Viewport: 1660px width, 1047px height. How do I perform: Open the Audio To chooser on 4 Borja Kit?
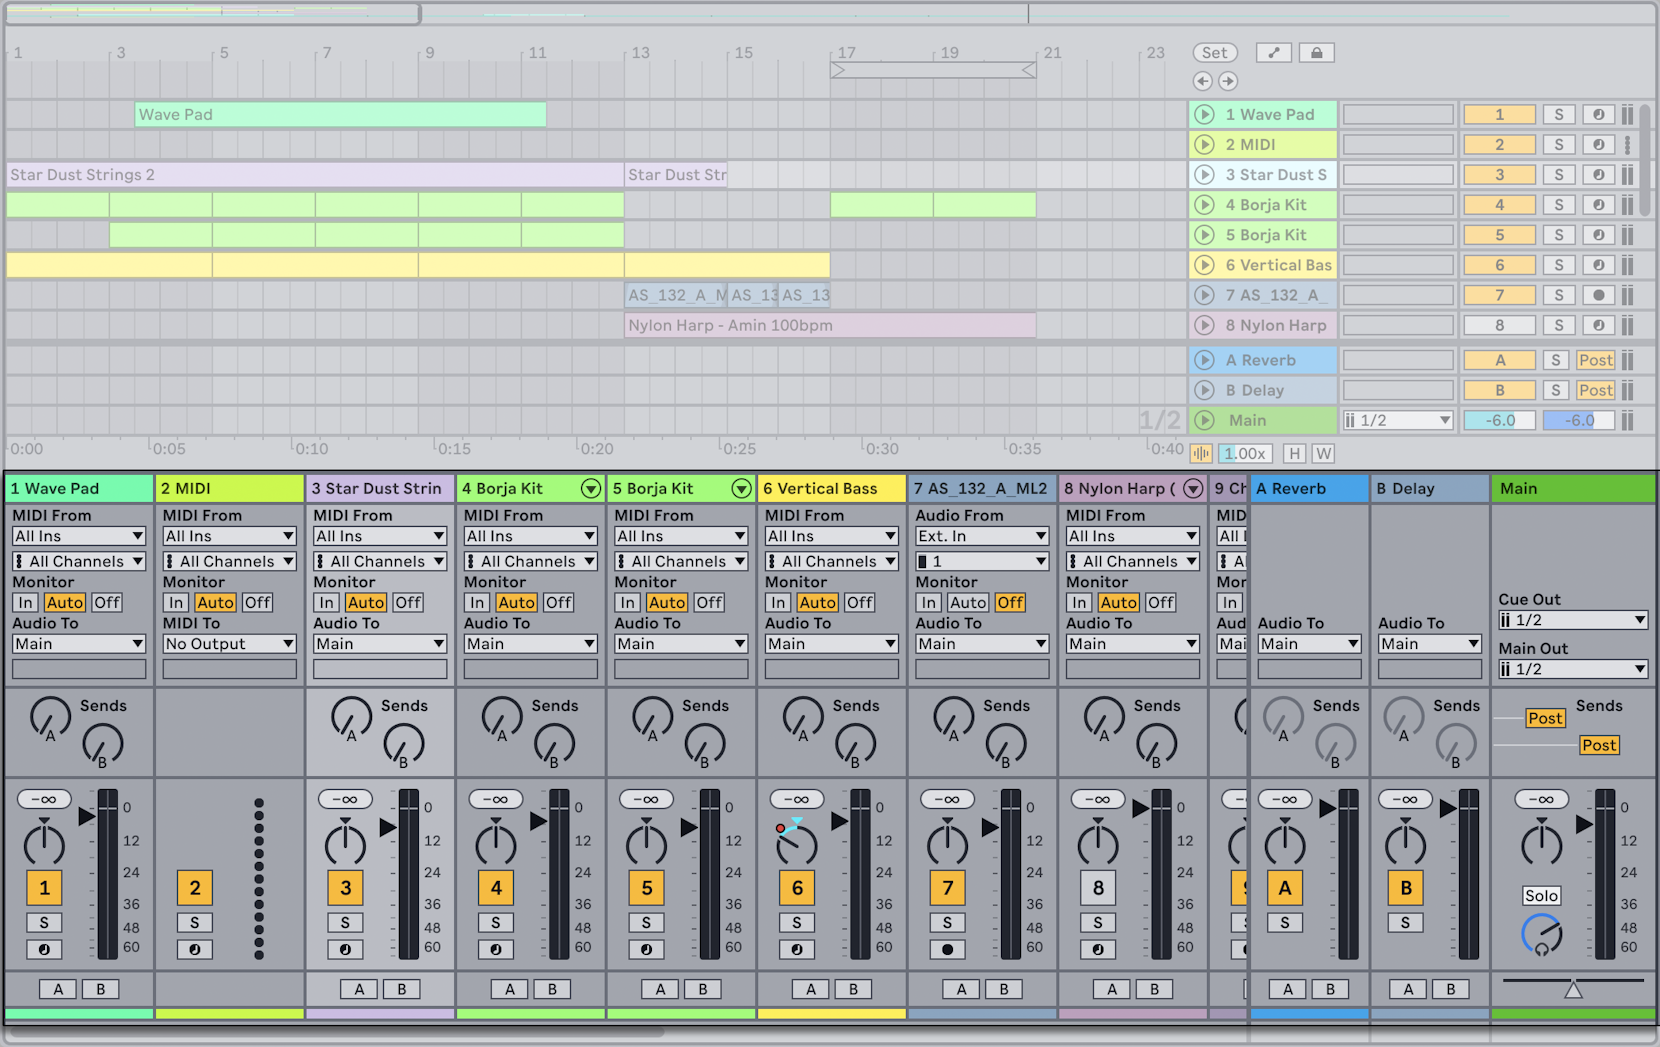click(x=530, y=643)
